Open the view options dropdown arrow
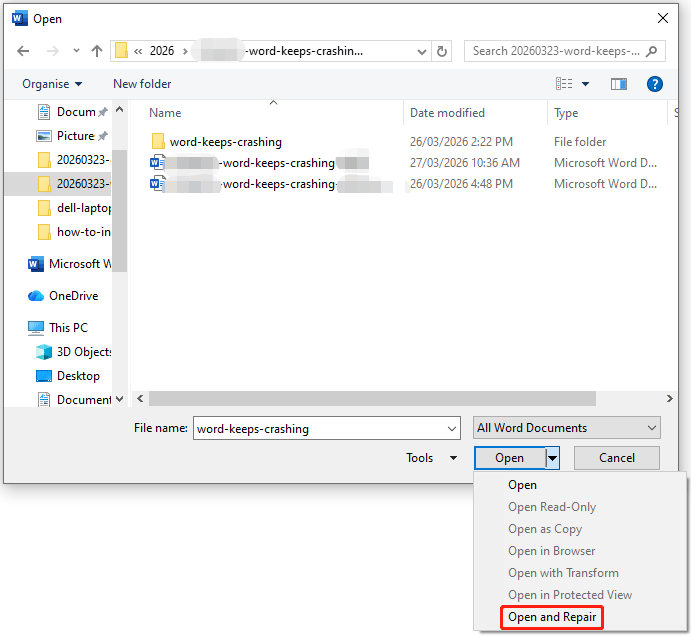 click(x=585, y=84)
